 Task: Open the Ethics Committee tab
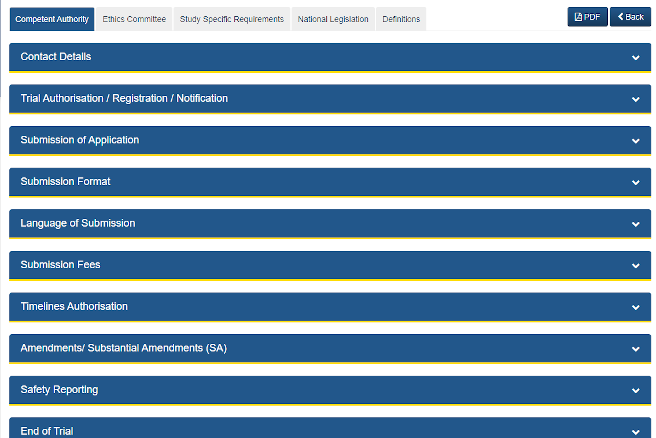point(134,19)
